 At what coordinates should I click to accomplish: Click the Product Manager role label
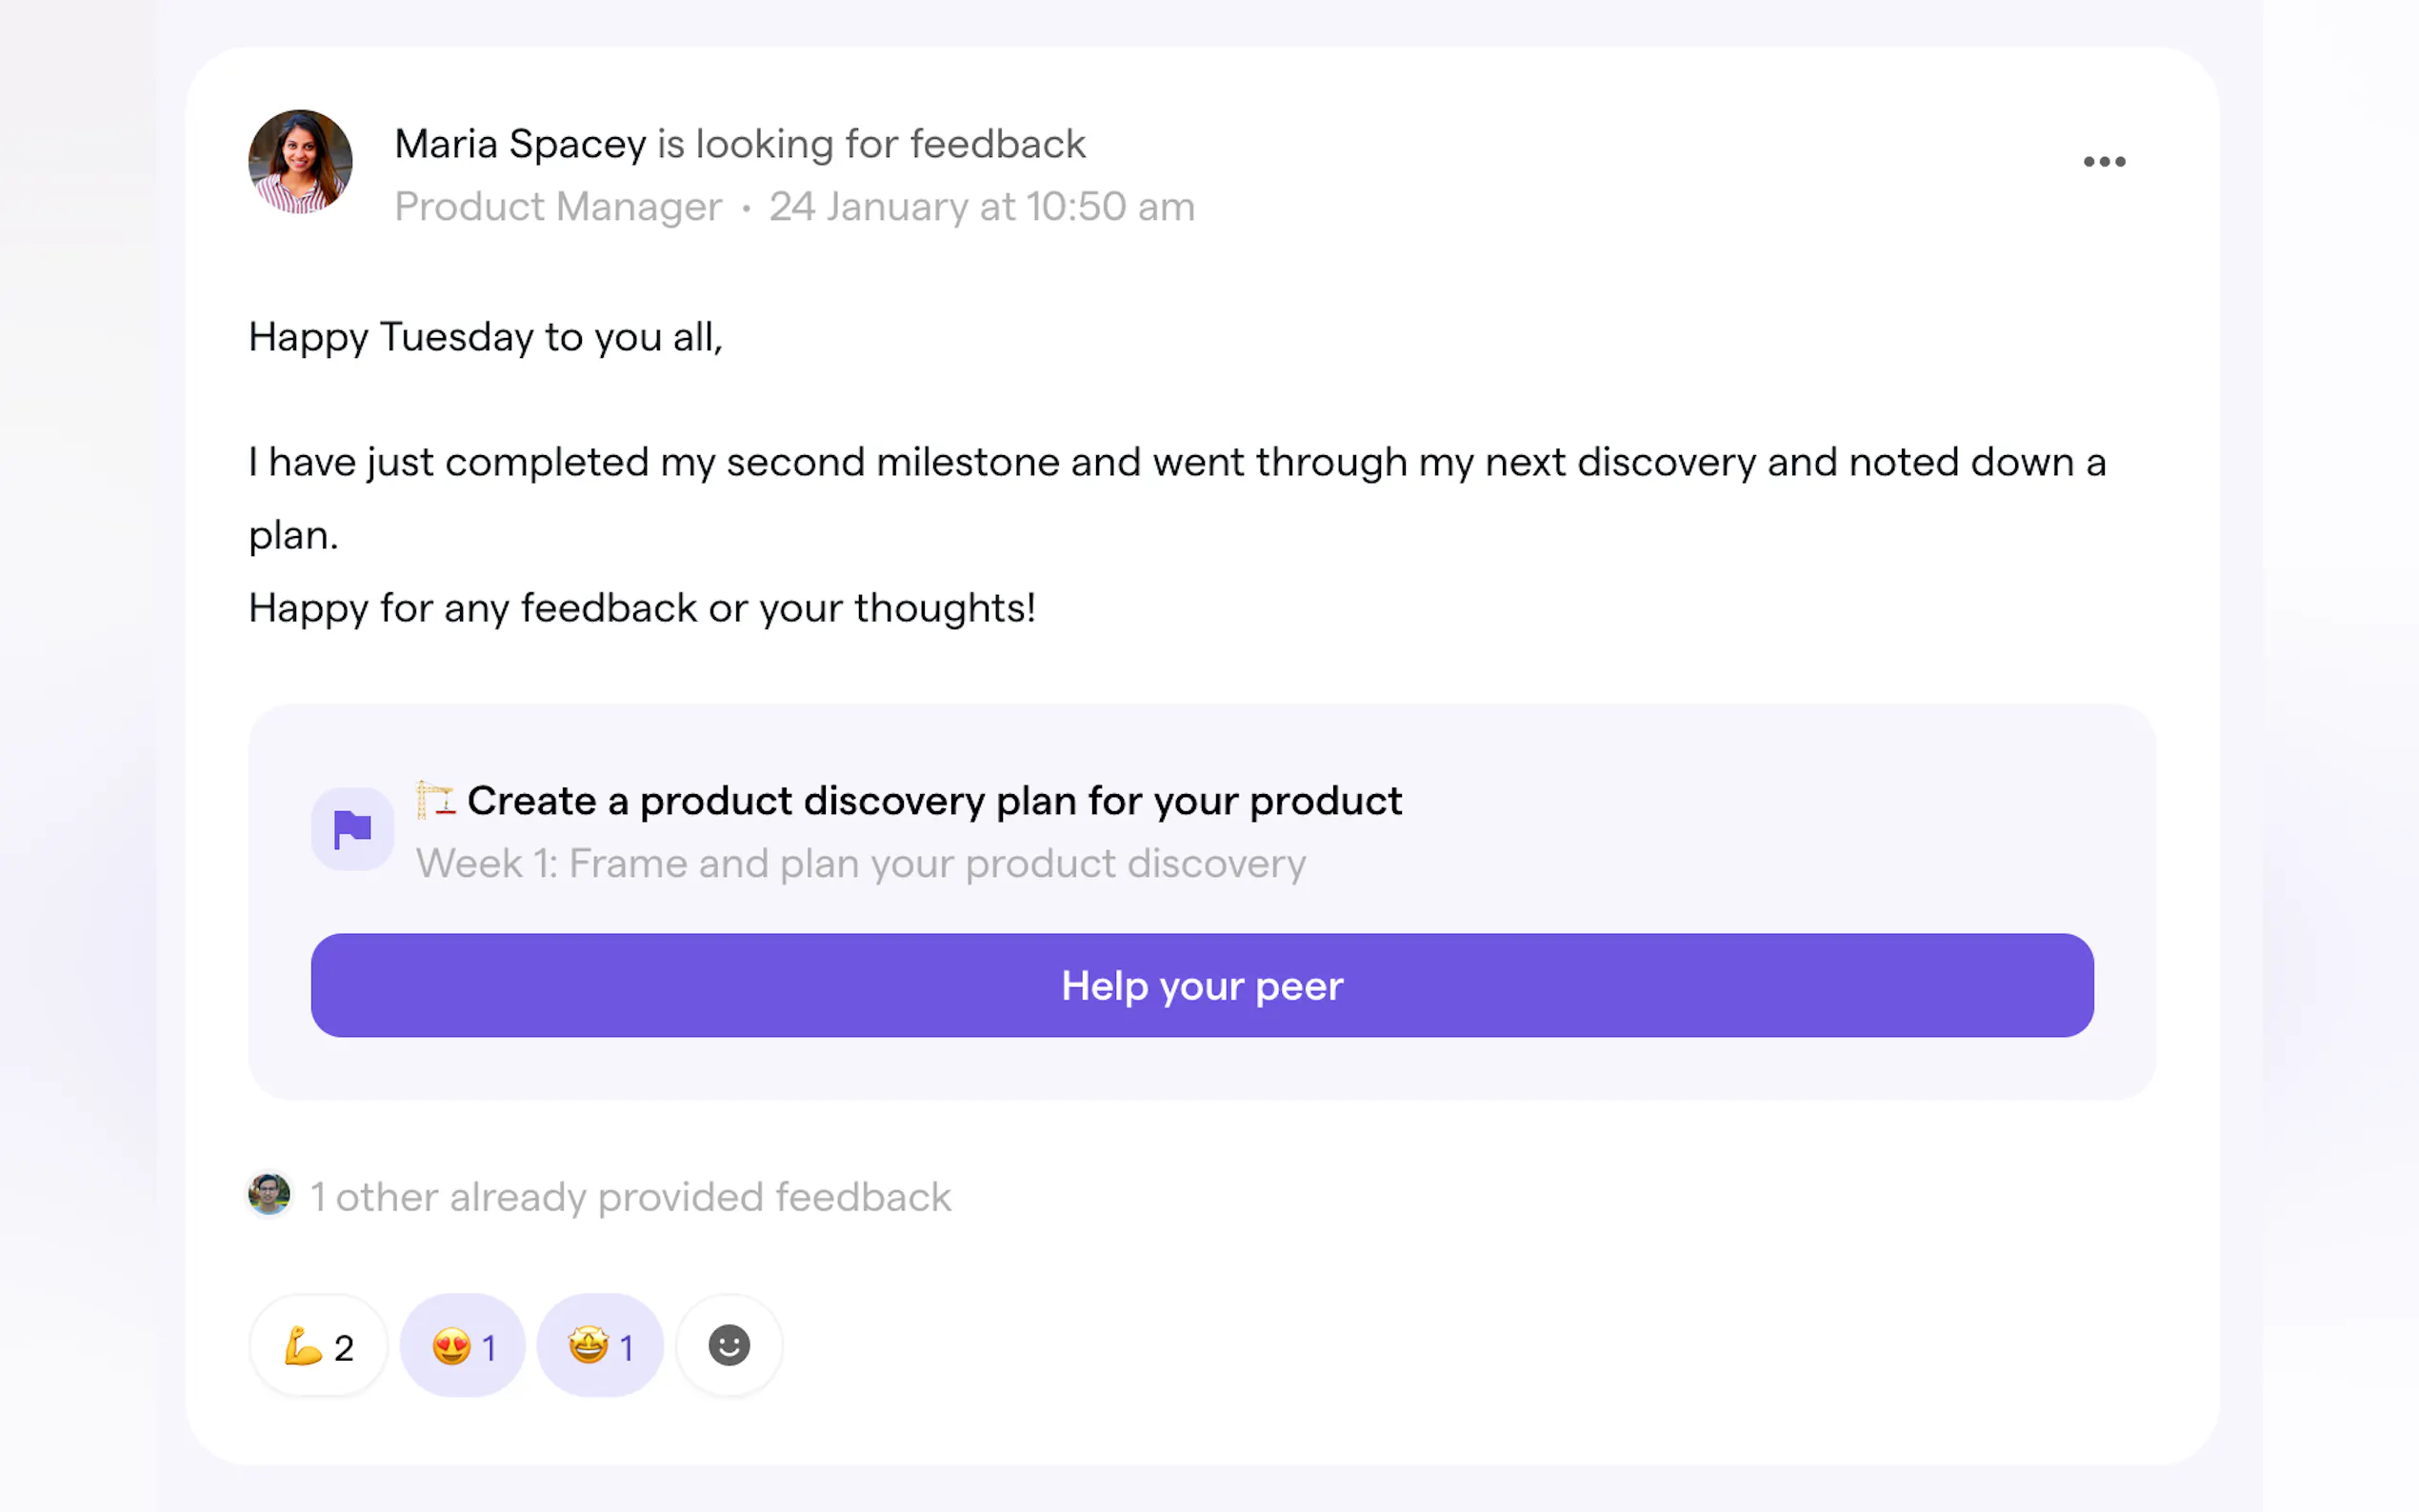pos(558,207)
